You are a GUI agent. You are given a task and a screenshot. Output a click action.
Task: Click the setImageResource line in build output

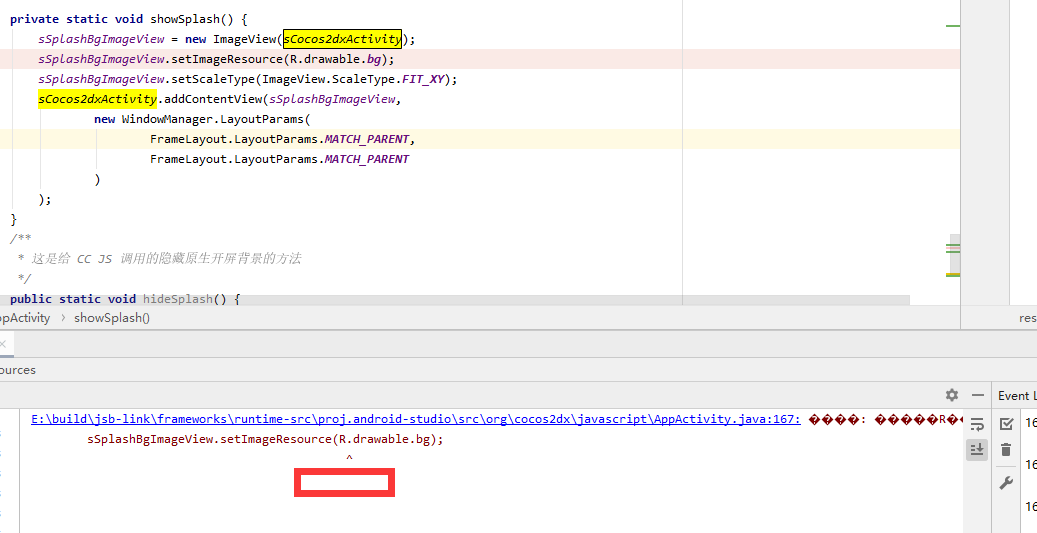(x=265, y=439)
